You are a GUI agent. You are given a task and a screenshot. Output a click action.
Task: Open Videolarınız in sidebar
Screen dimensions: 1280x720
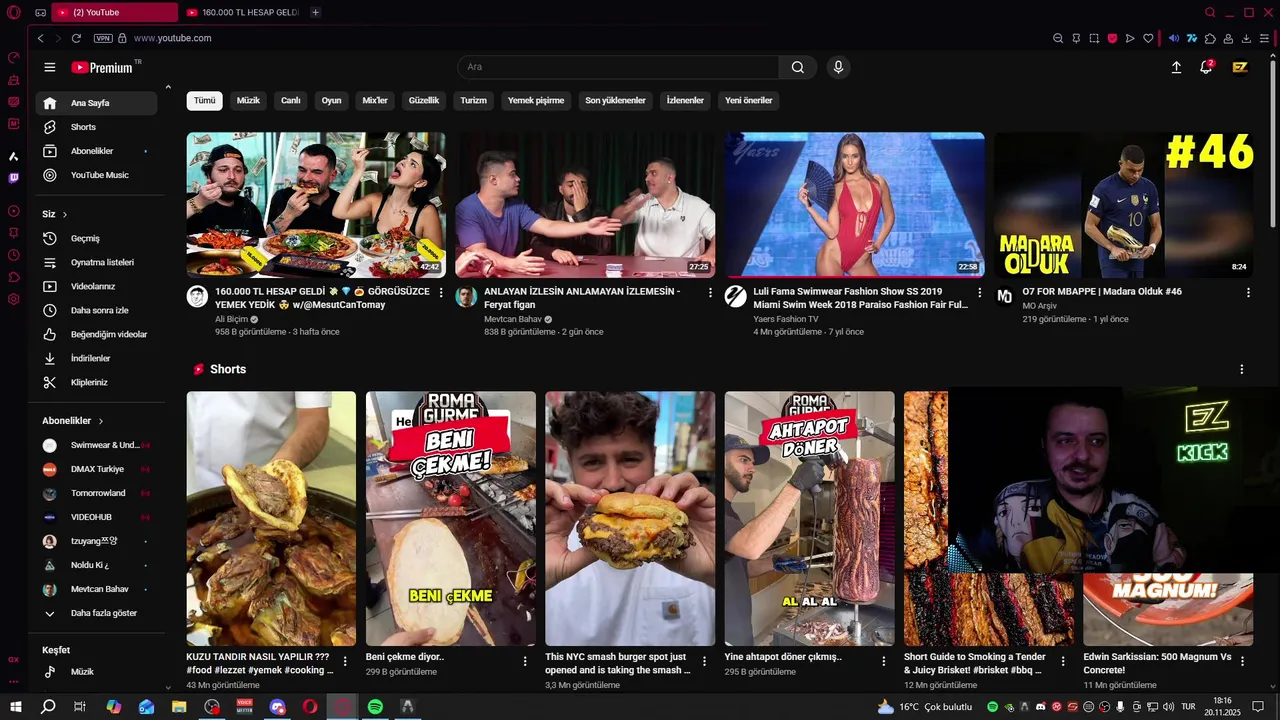(x=96, y=286)
